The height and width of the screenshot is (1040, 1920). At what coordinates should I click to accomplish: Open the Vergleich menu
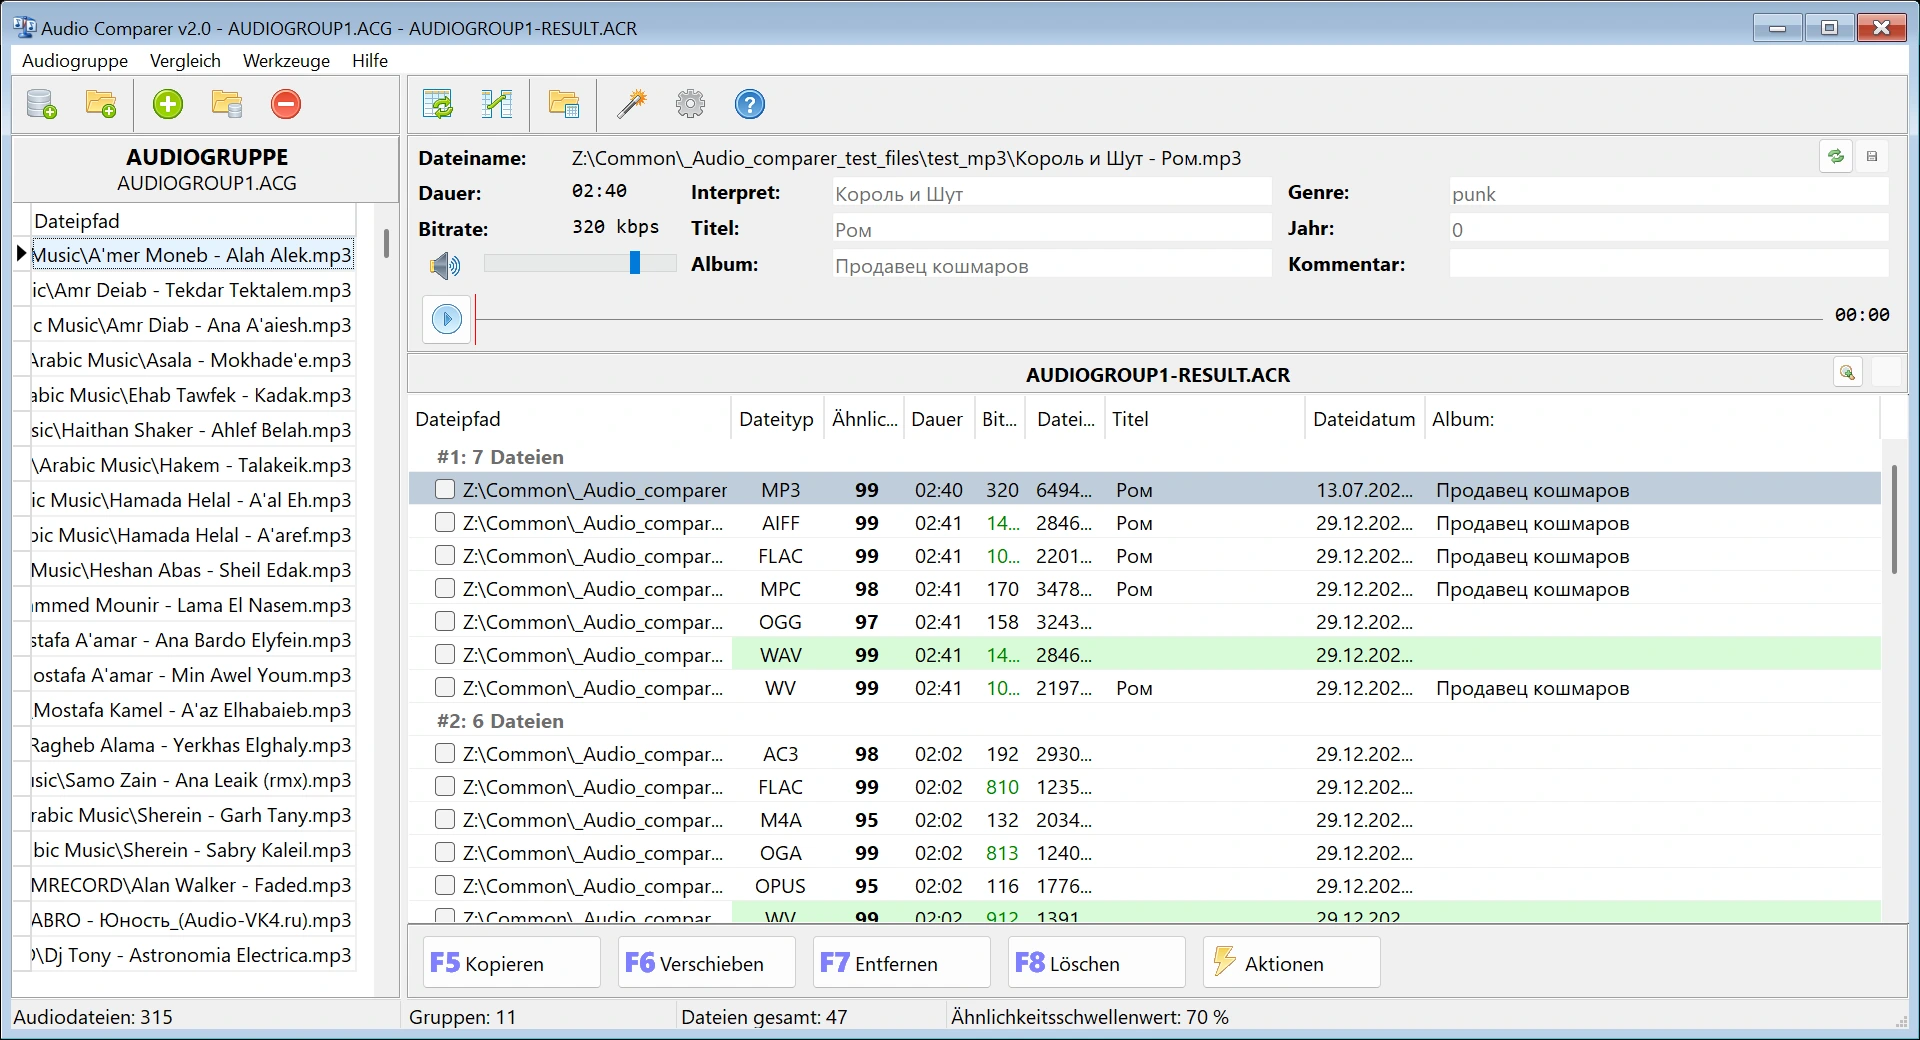(x=185, y=60)
